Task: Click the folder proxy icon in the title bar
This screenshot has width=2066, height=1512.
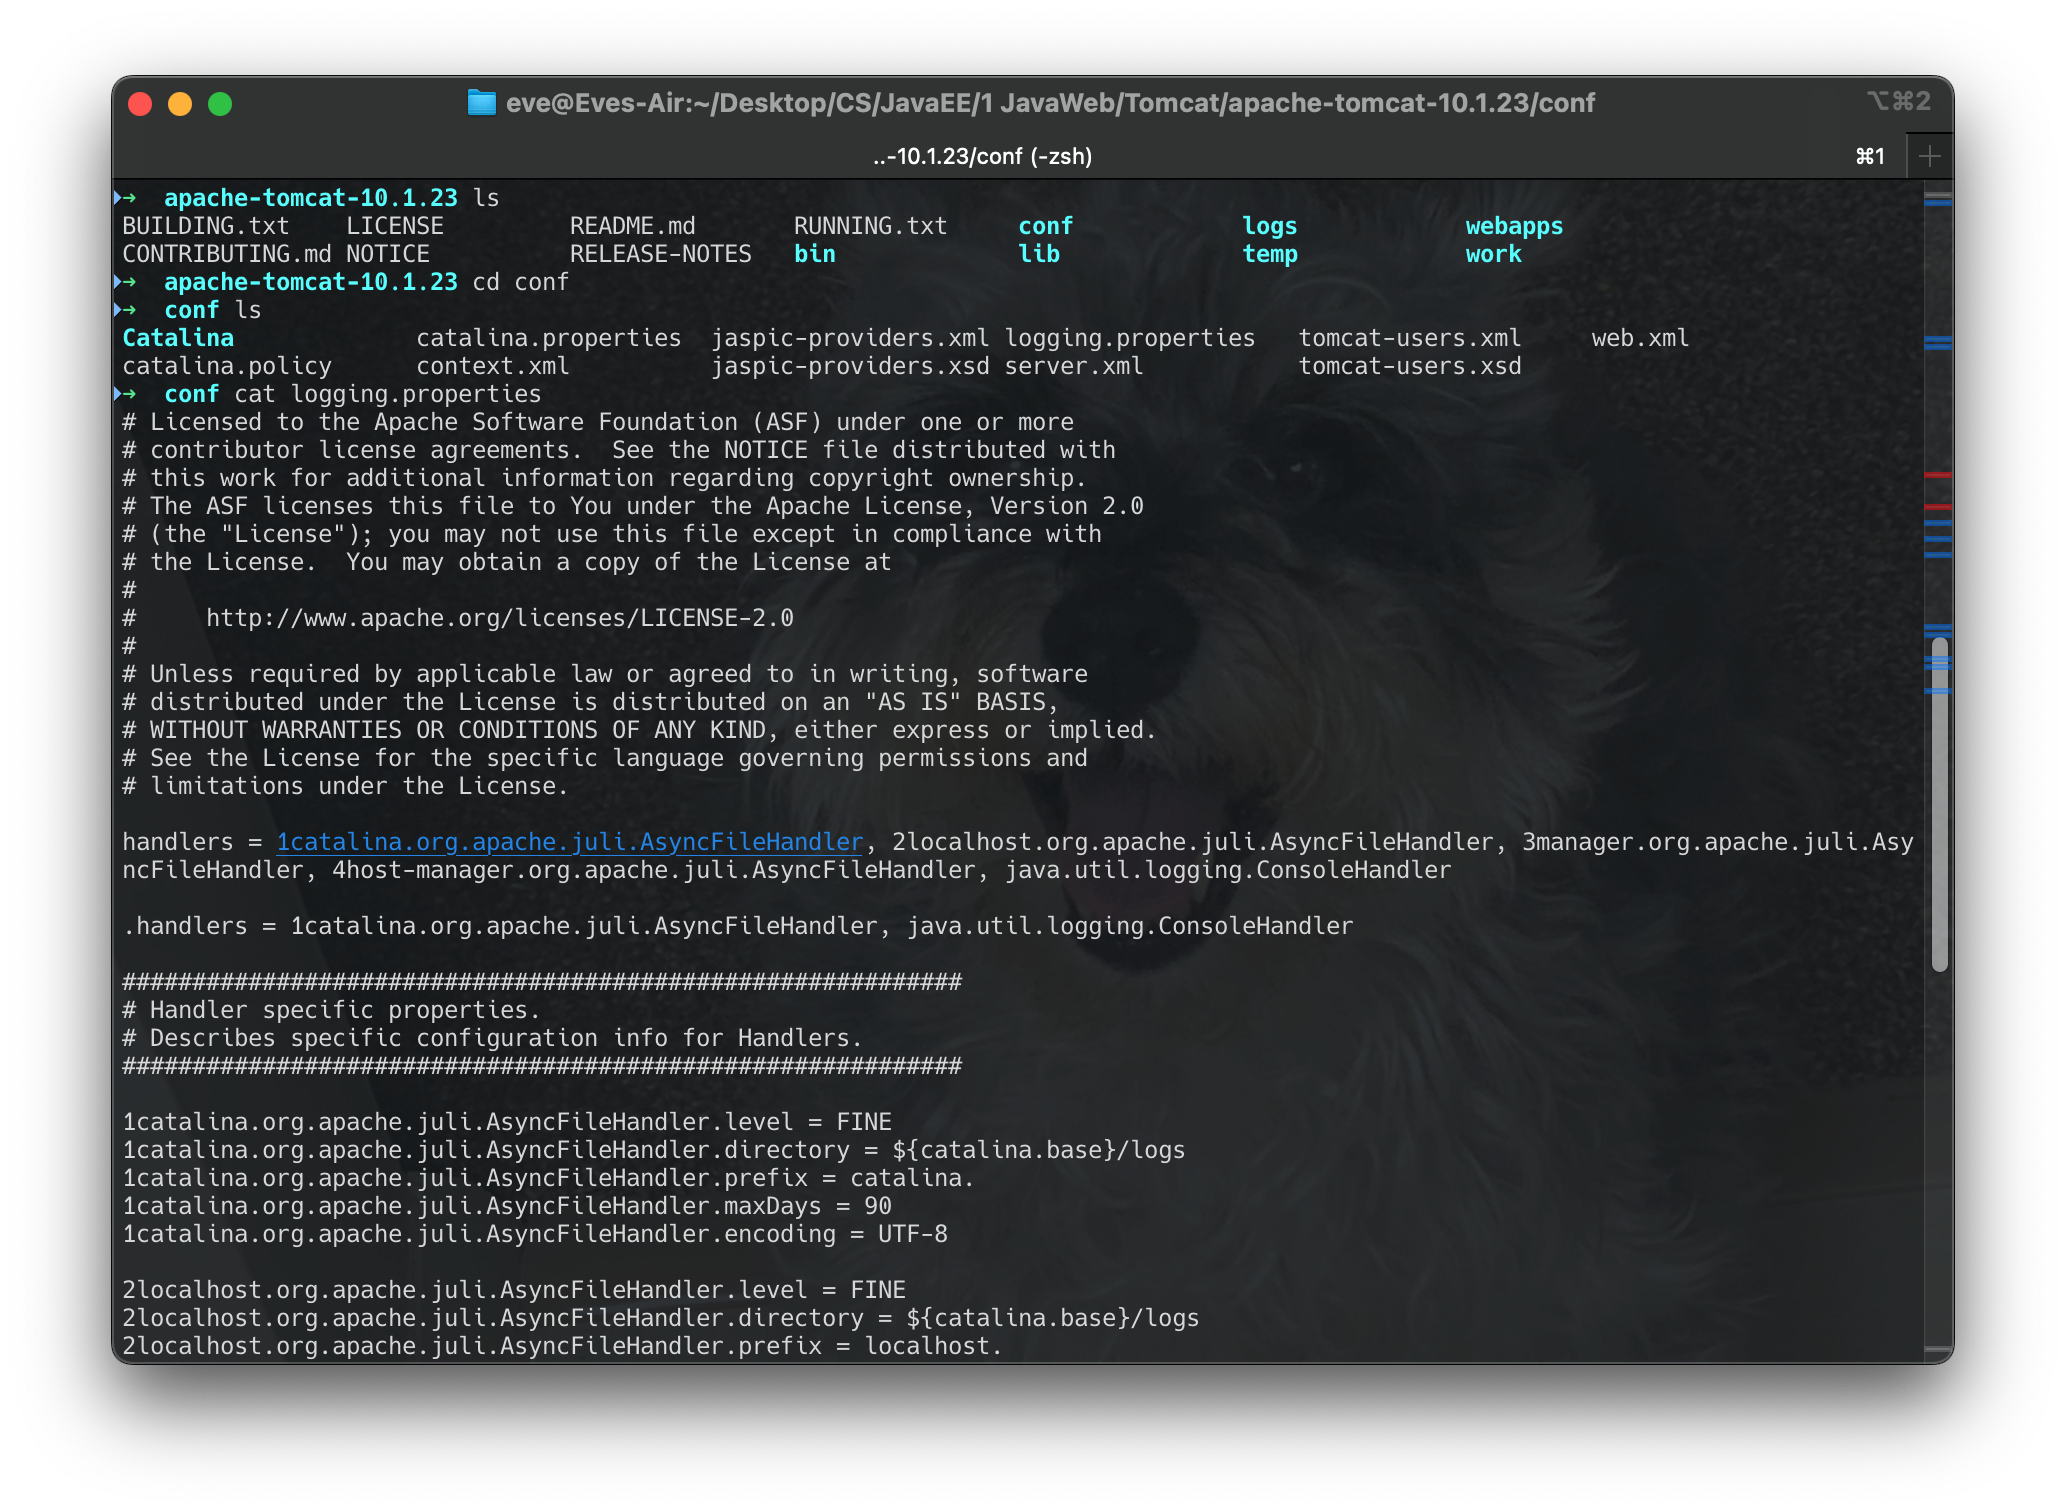Action: 481,103
